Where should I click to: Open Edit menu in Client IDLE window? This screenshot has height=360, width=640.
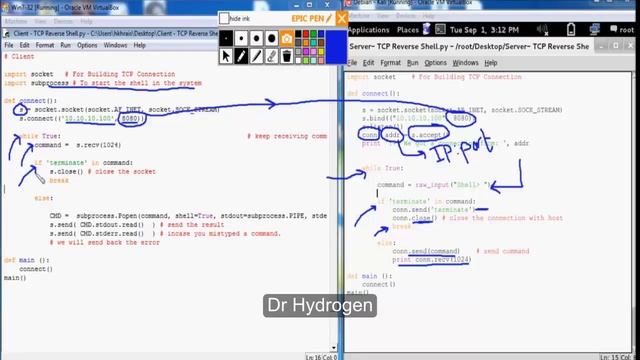pyautogui.click(x=24, y=45)
